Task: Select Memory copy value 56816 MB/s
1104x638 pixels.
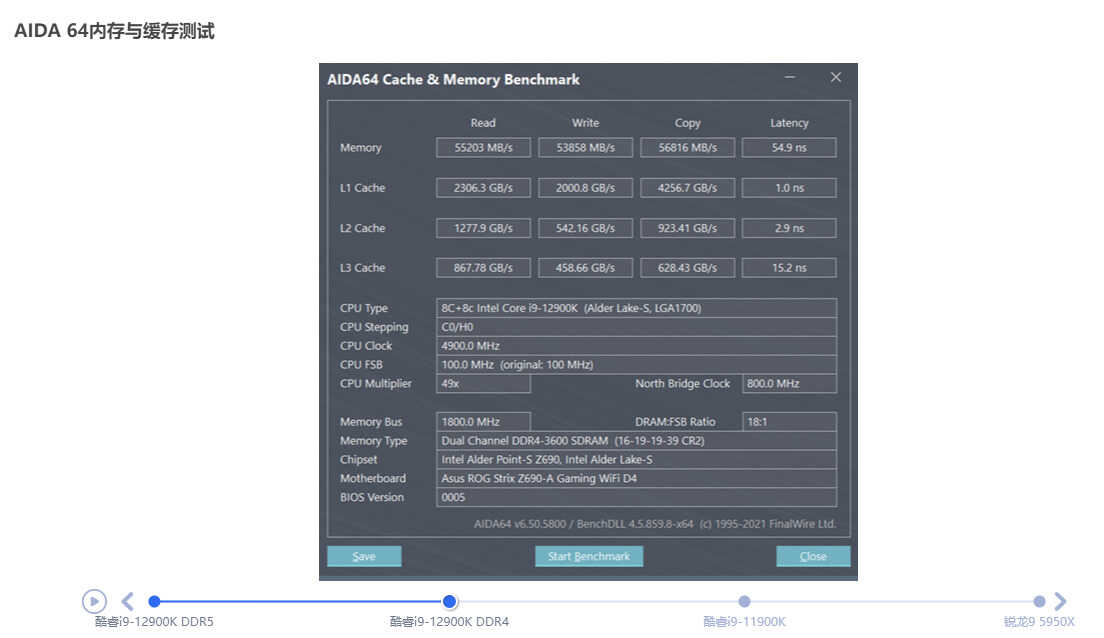Action: tap(687, 147)
